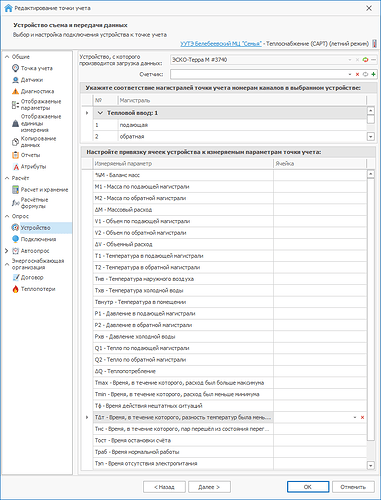
Task: Click the Ячейка column header
Action: (320, 164)
